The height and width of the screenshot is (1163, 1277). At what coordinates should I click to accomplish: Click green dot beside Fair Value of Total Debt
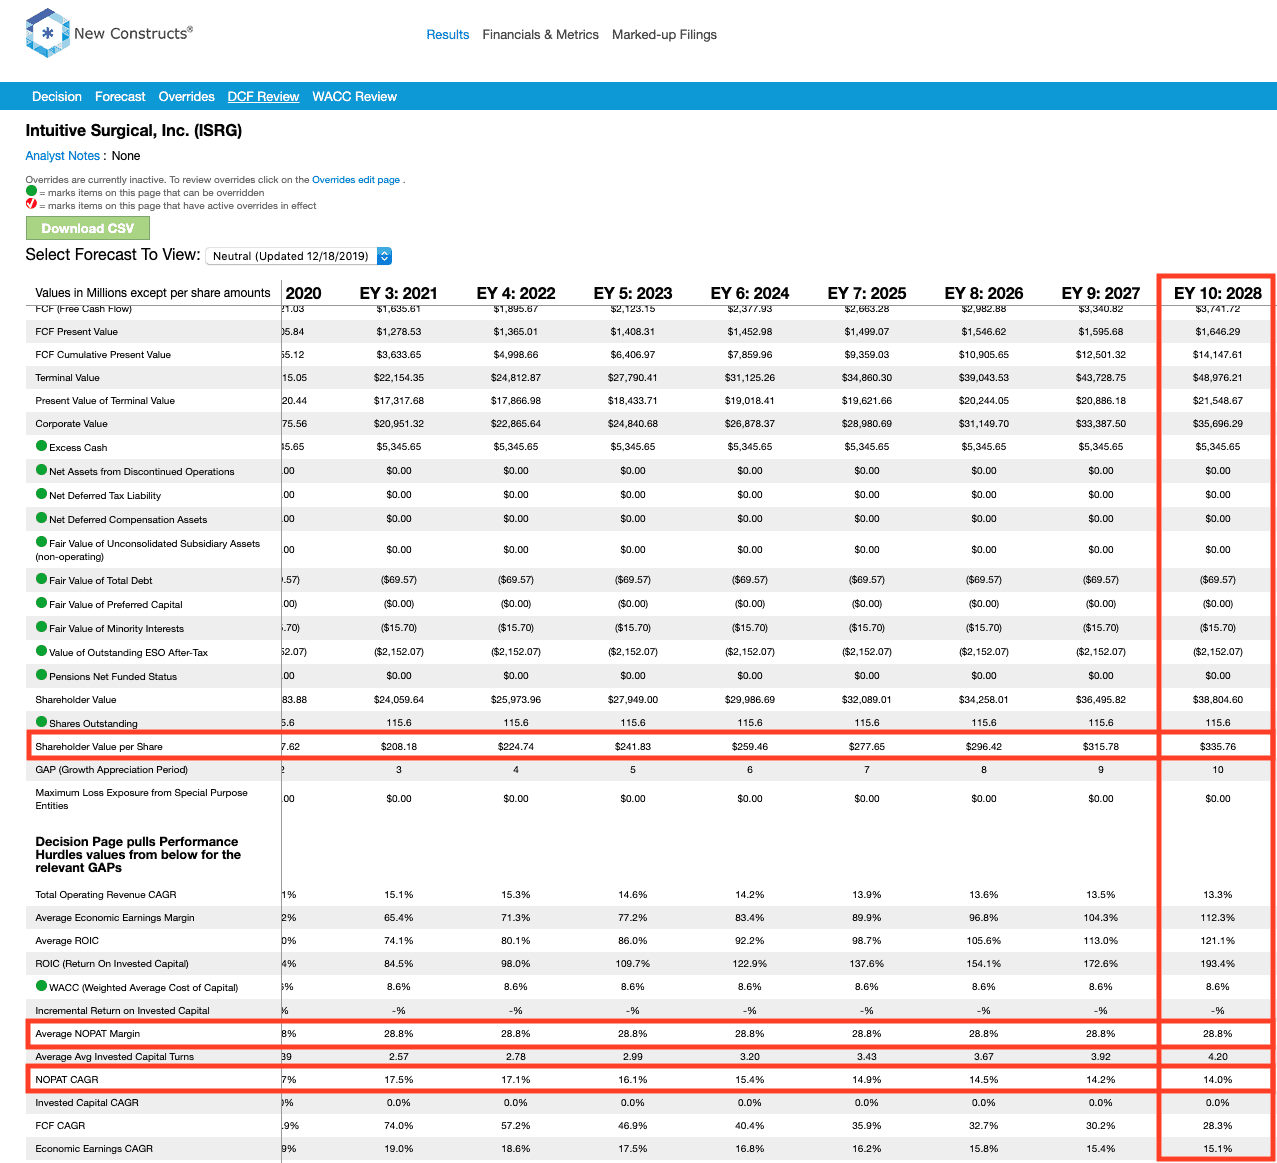pyautogui.click(x=42, y=579)
